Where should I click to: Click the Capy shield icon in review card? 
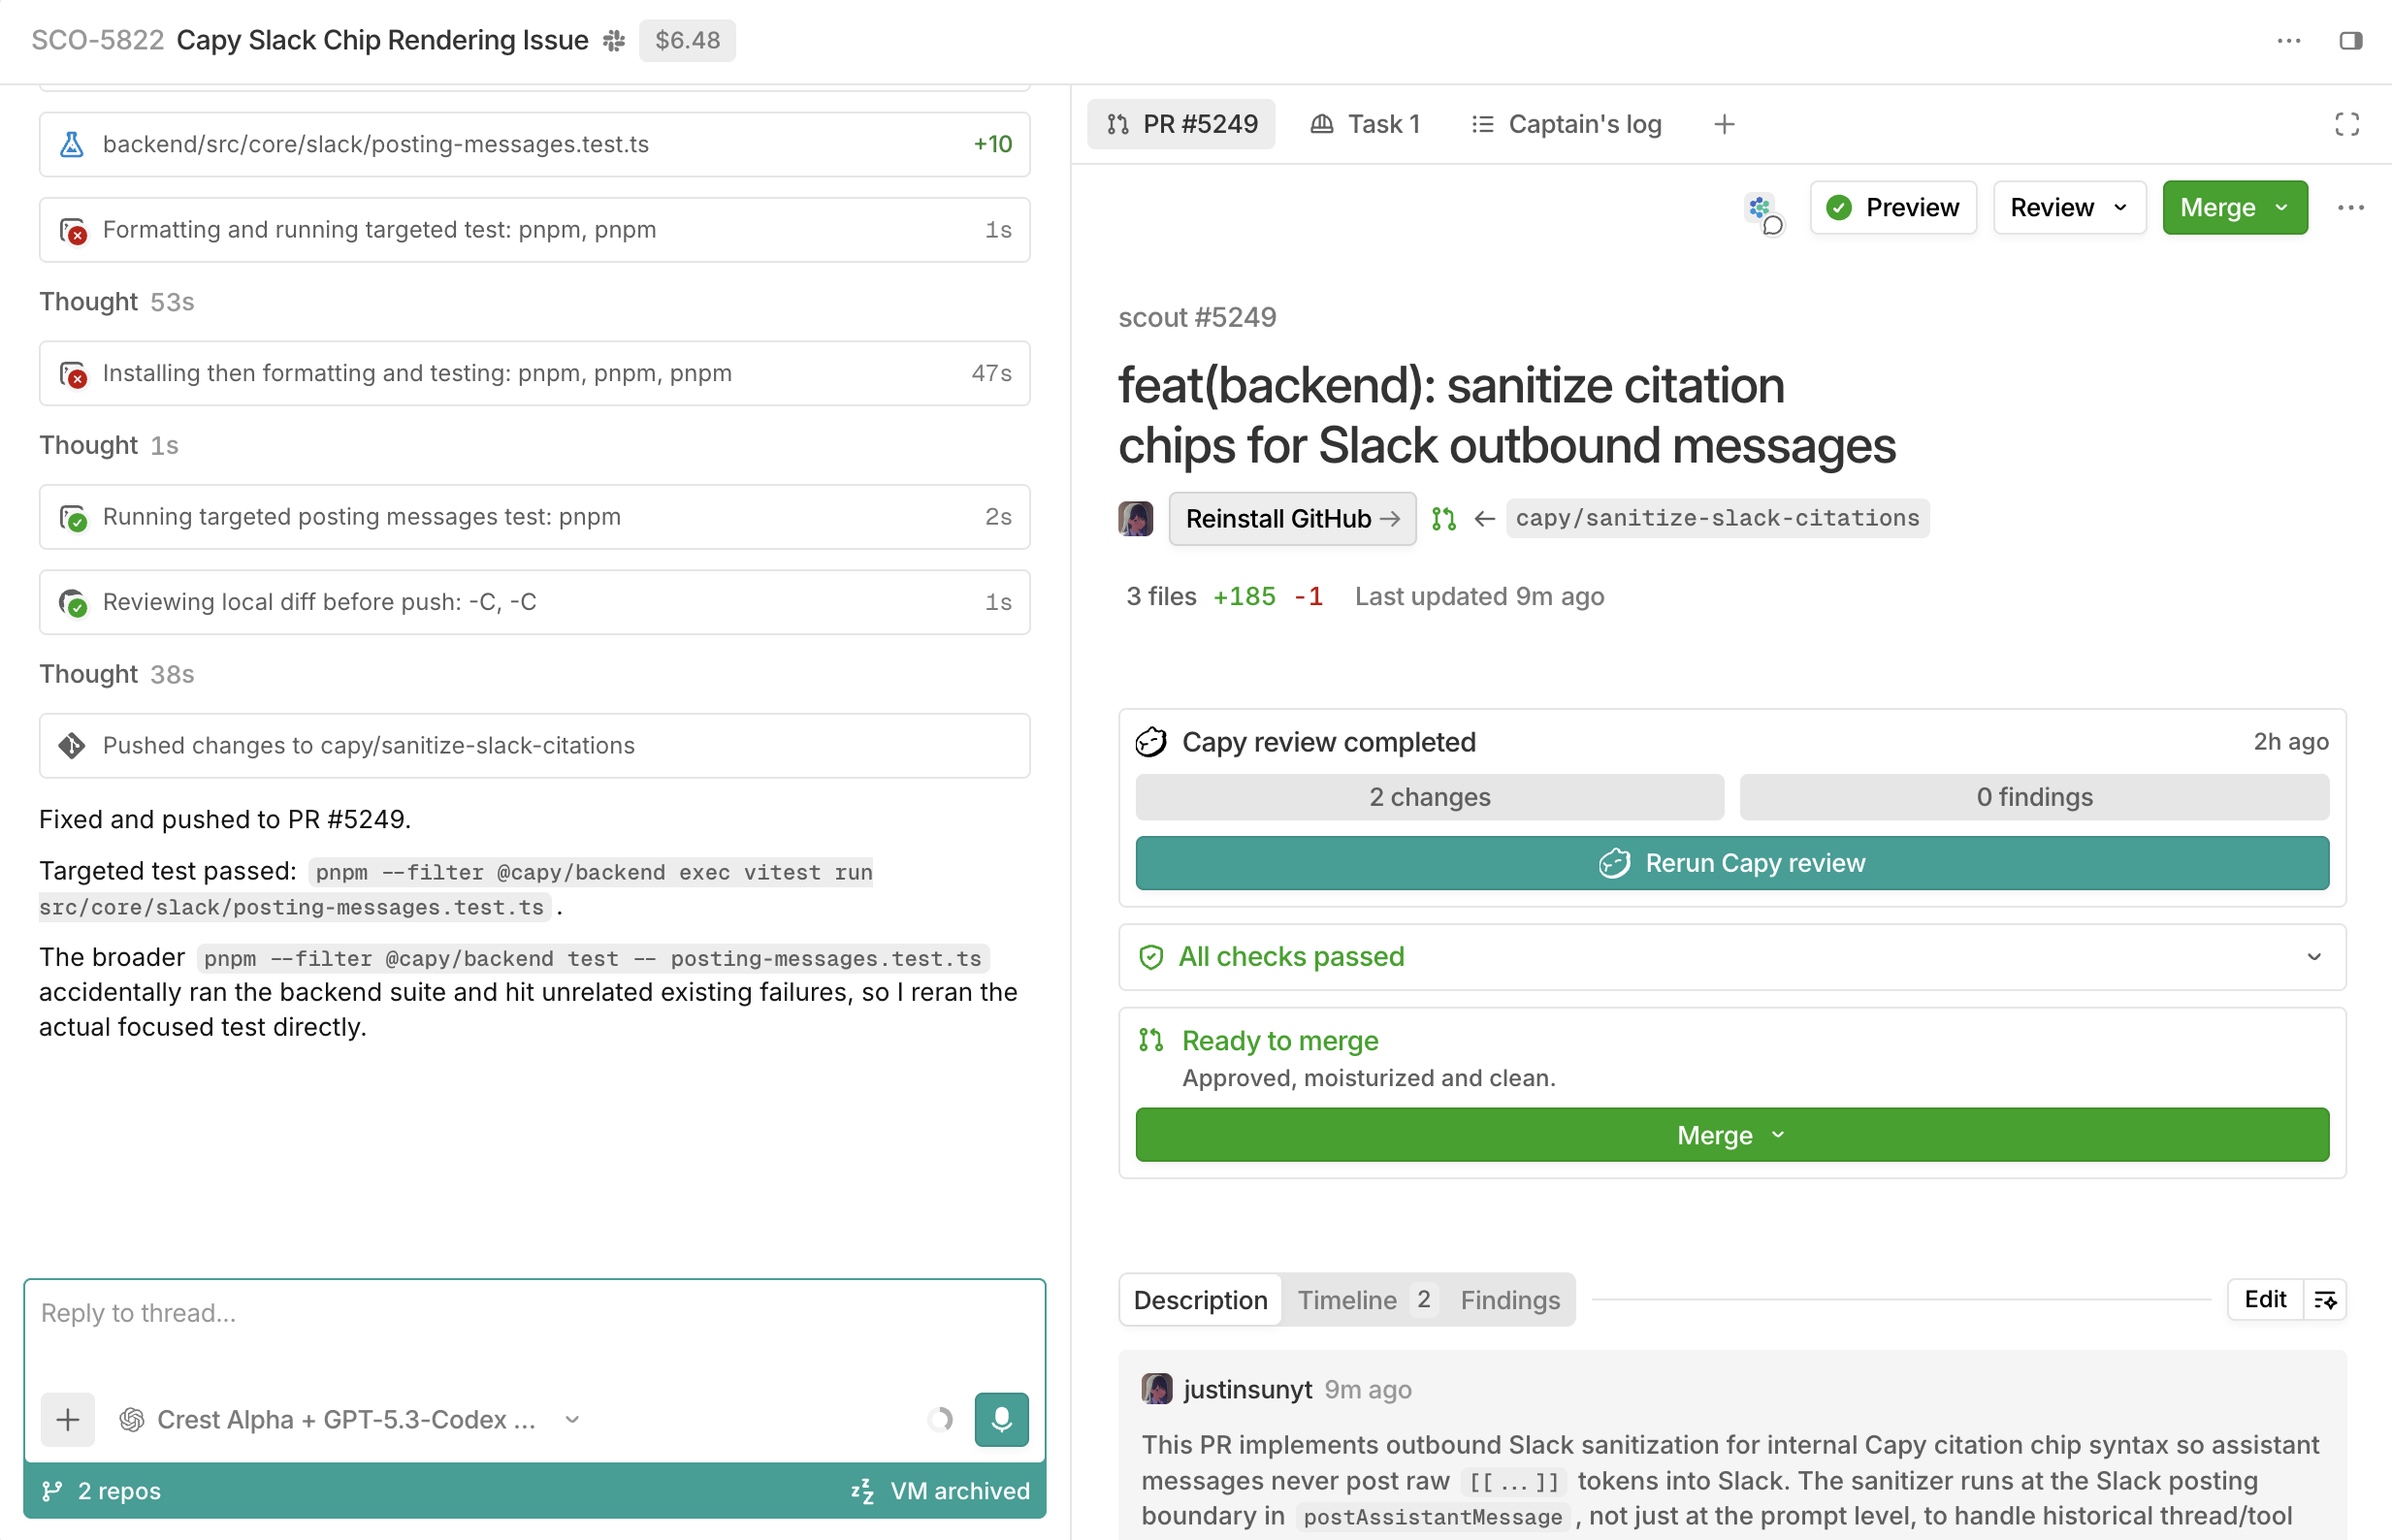tap(1152, 742)
